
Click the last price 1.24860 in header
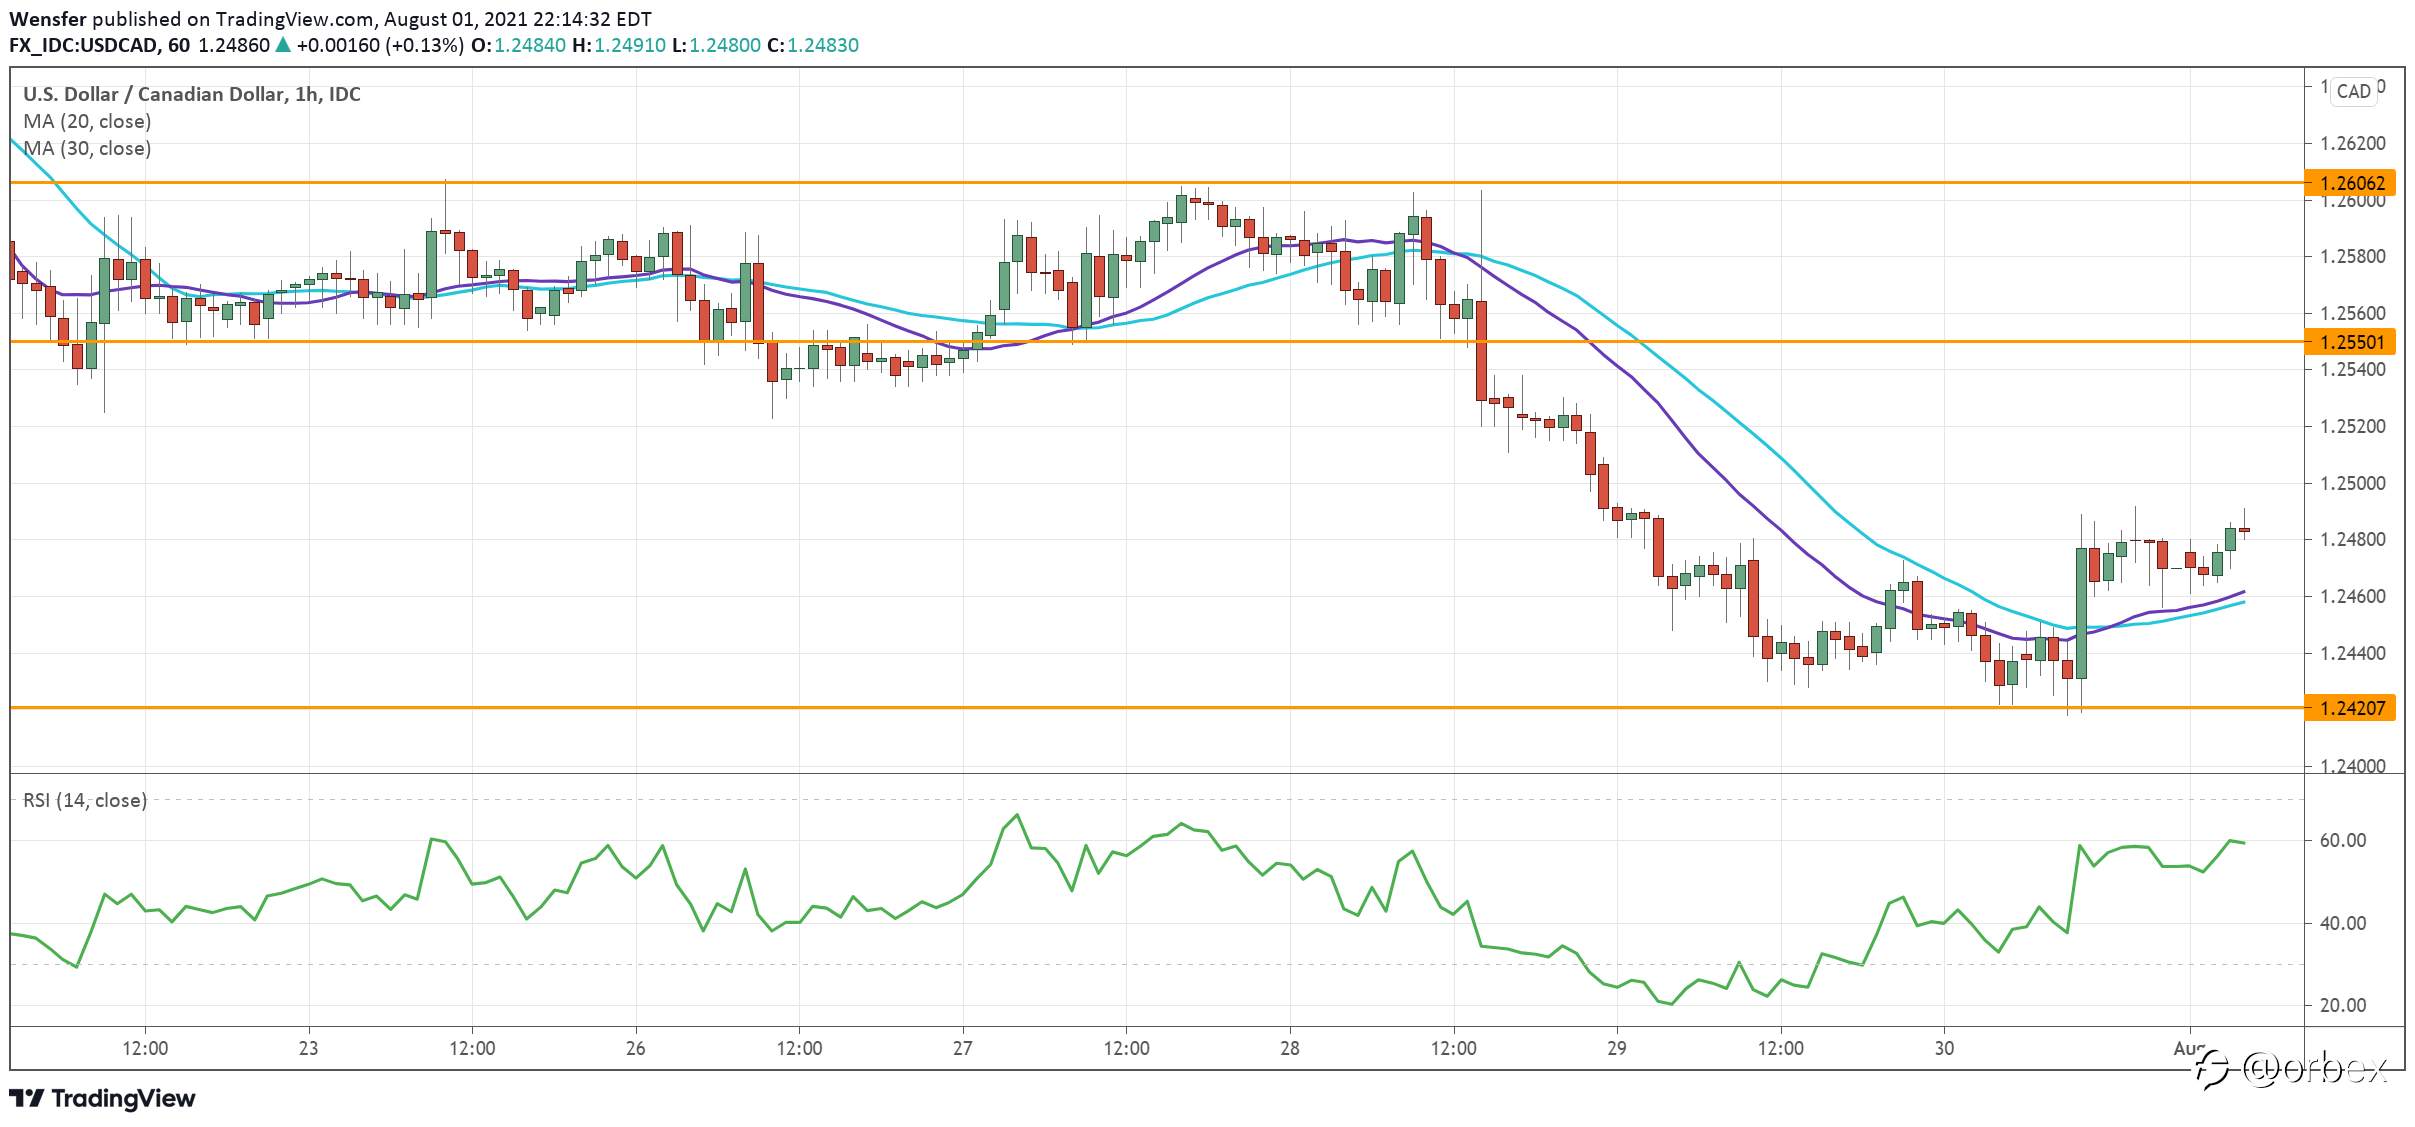[234, 45]
